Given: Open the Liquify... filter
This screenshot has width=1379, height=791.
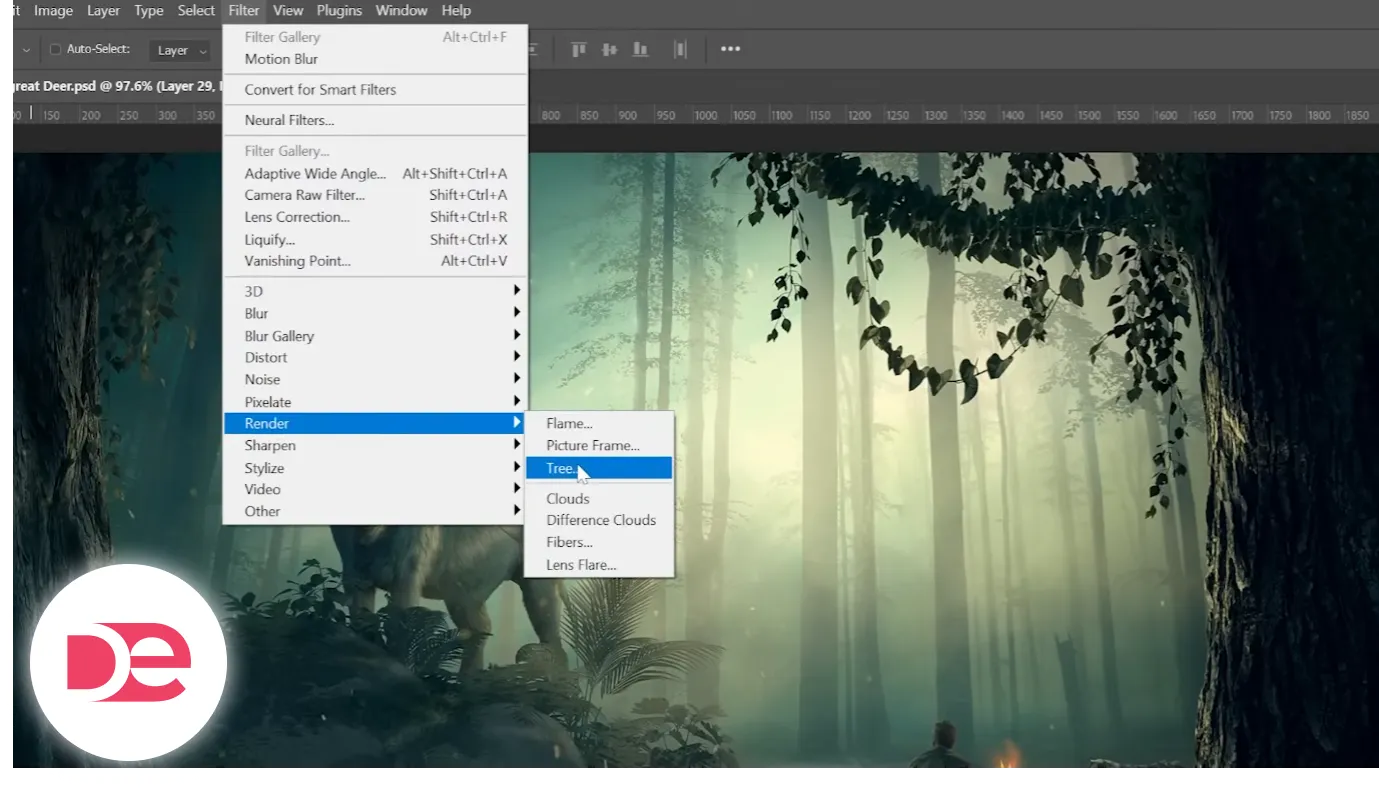Looking at the screenshot, I should 375,240.
